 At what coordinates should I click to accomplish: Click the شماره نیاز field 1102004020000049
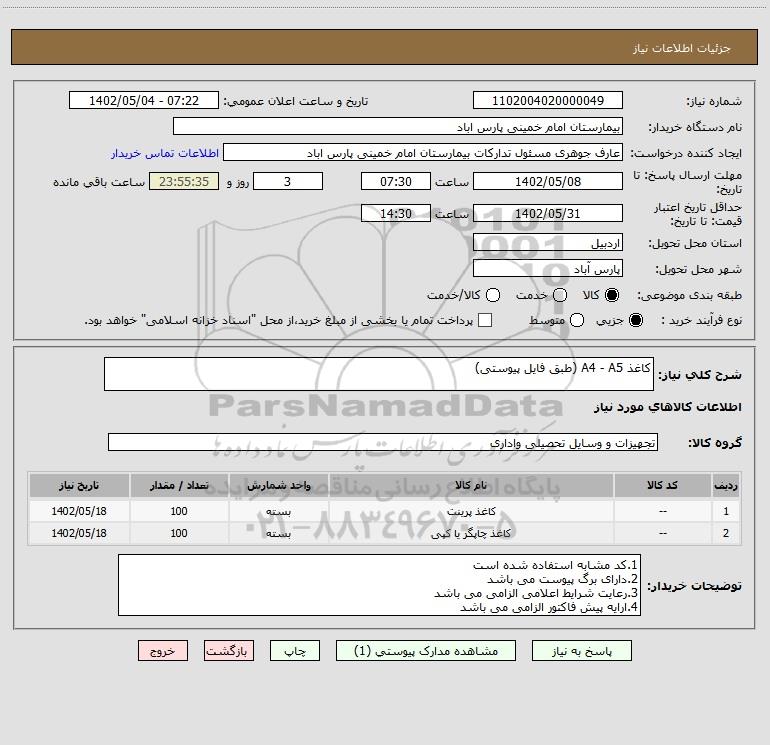click(548, 100)
